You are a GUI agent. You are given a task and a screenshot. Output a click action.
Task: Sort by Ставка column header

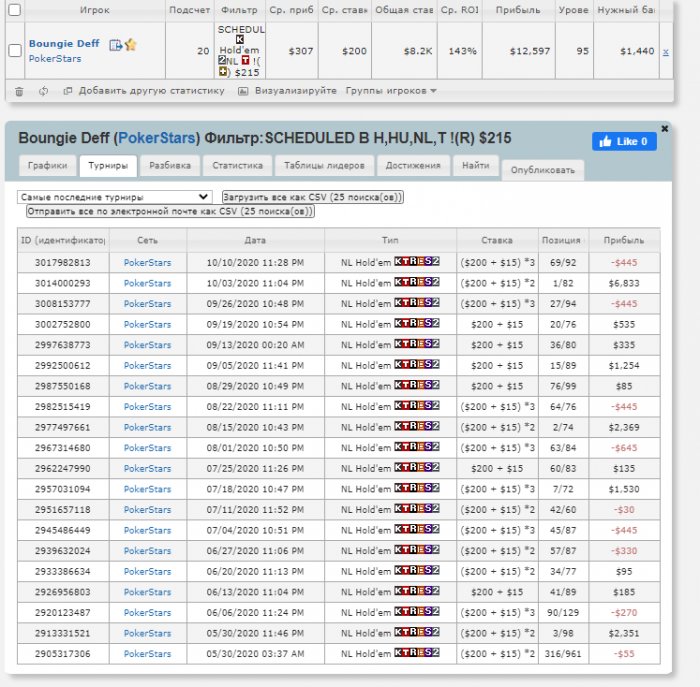(497, 240)
